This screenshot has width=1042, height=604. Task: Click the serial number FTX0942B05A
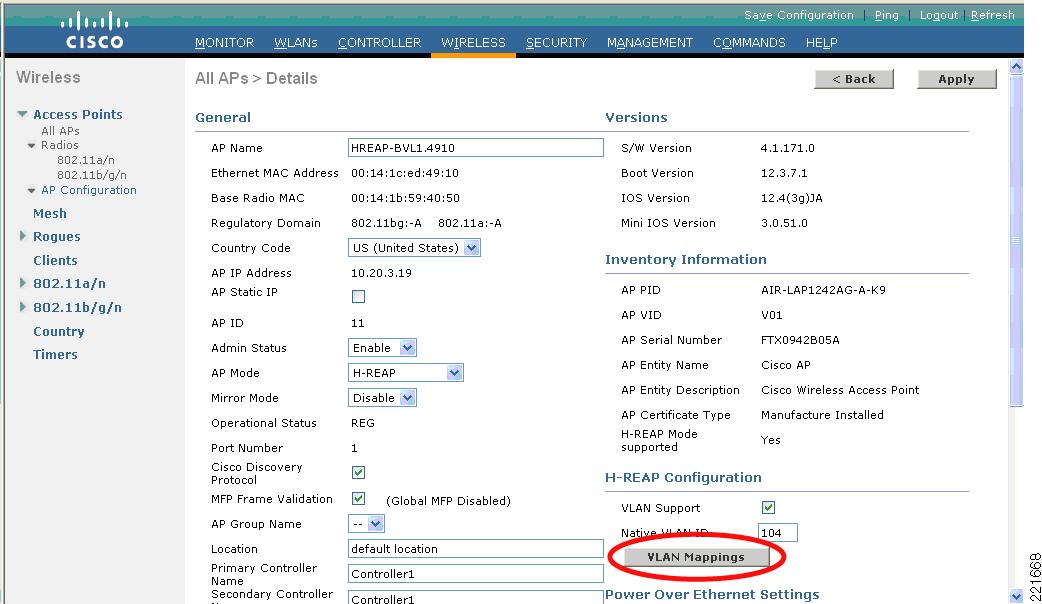[x=800, y=340]
